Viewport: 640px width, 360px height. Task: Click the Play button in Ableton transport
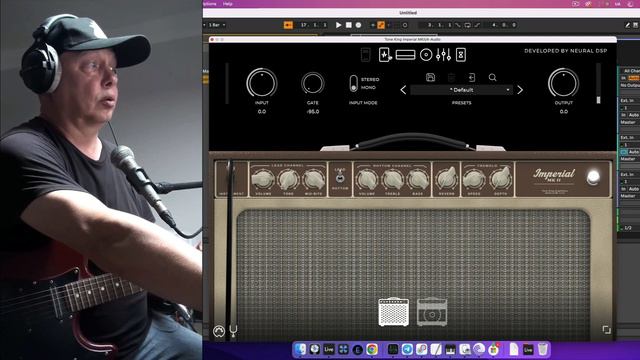[338, 25]
